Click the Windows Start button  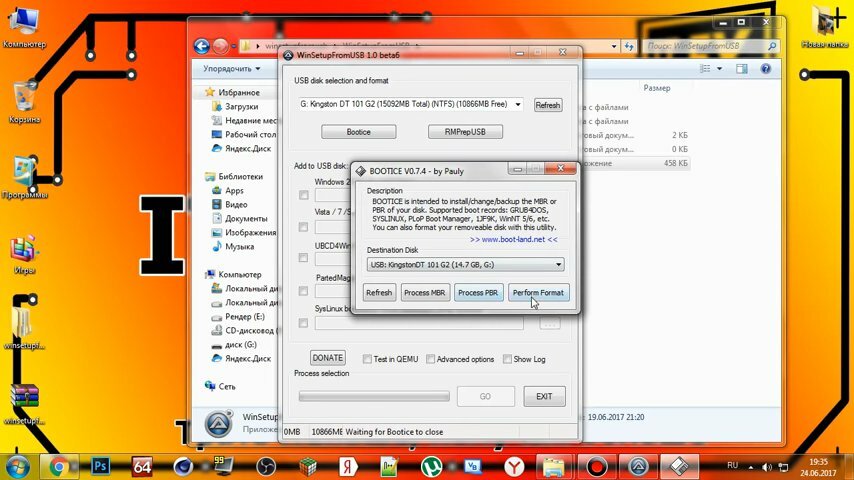click(17, 467)
